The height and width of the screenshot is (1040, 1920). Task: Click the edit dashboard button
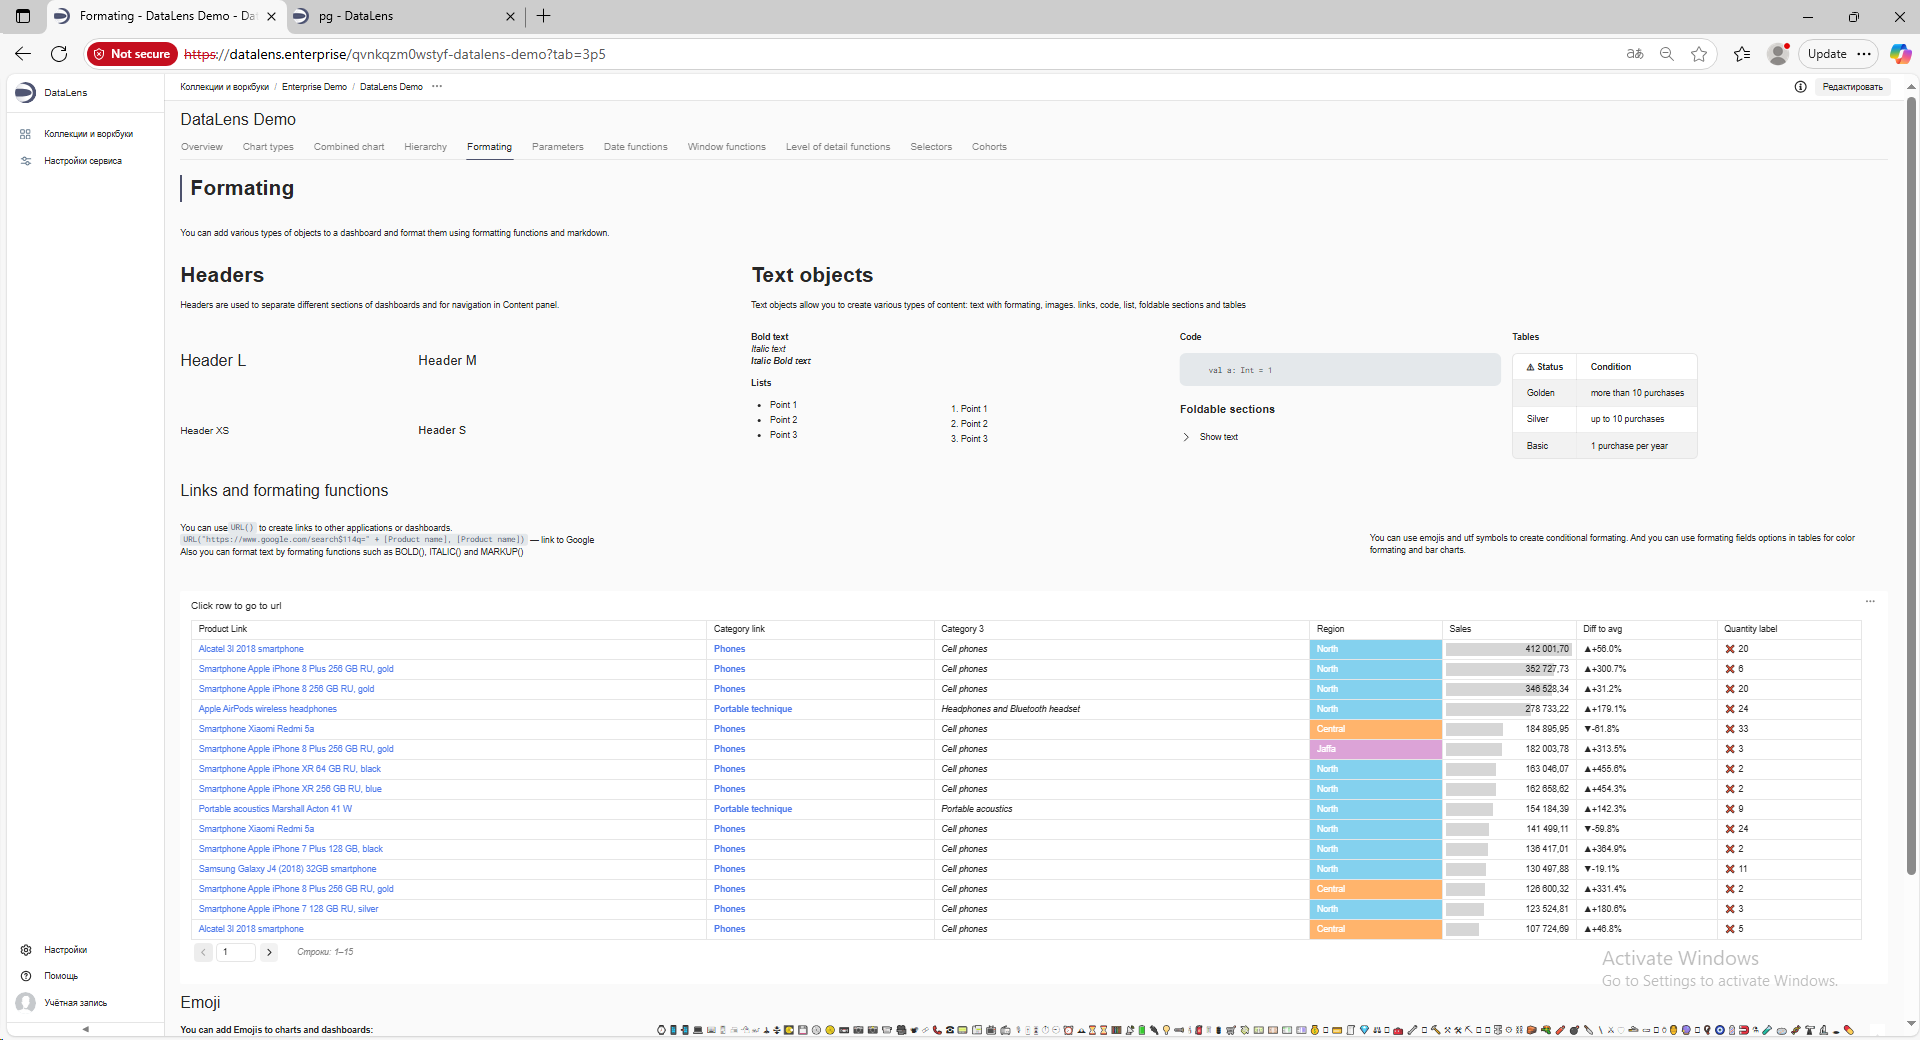click(1852, 87)
